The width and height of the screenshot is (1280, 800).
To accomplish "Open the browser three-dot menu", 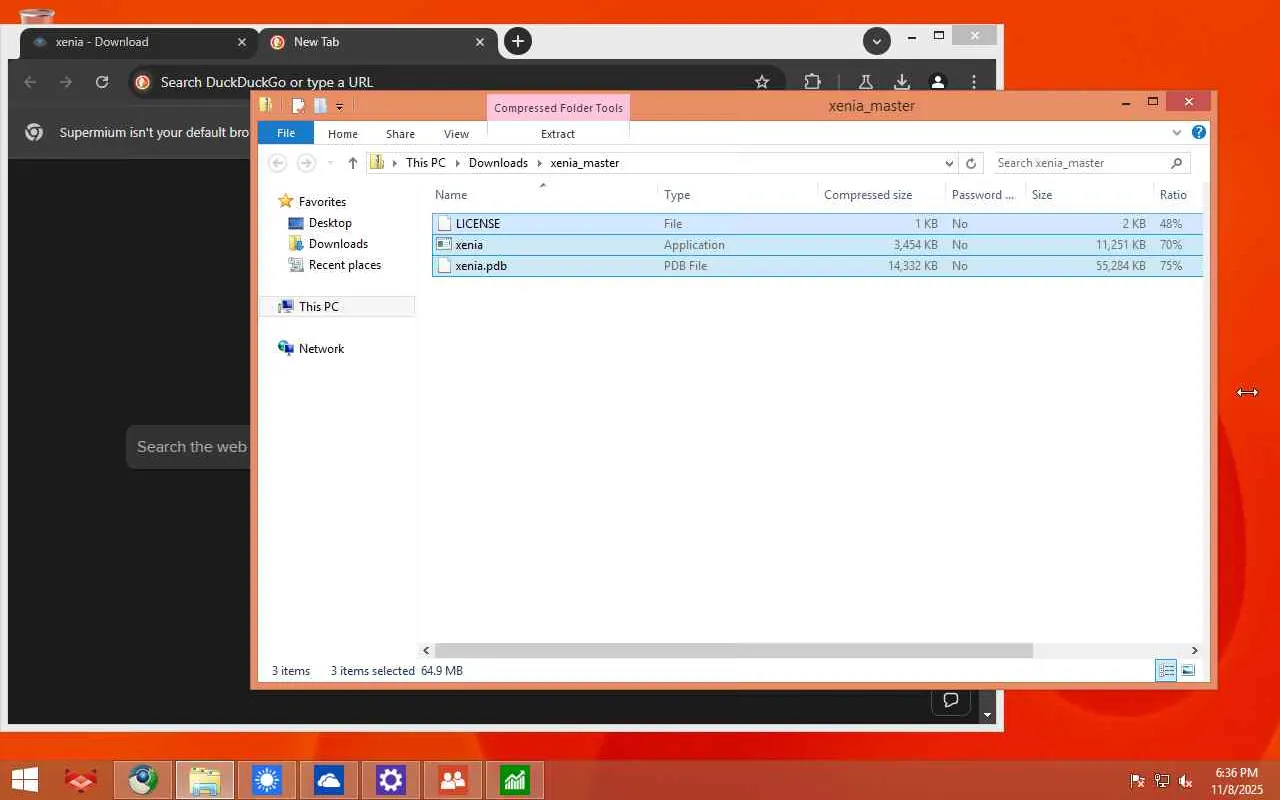I will point(974,82).
